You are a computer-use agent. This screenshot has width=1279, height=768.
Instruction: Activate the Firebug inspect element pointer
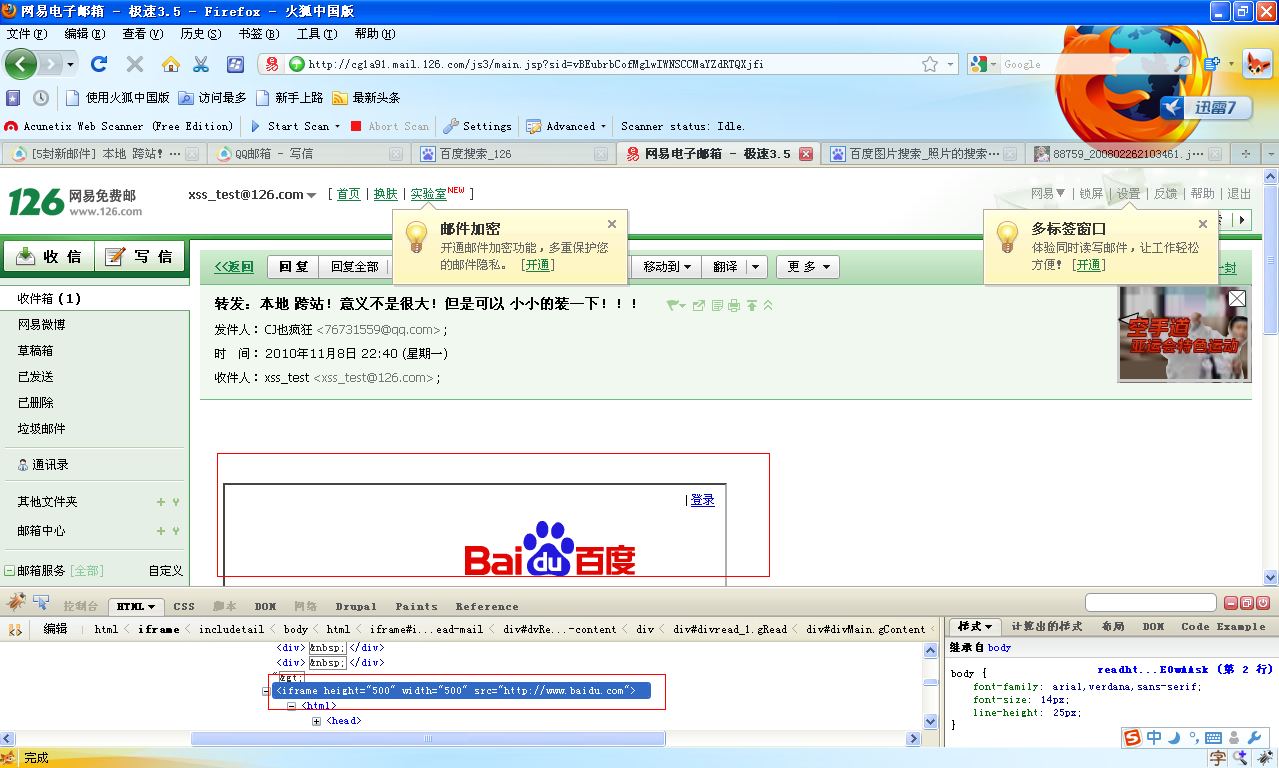pos(42,603)
